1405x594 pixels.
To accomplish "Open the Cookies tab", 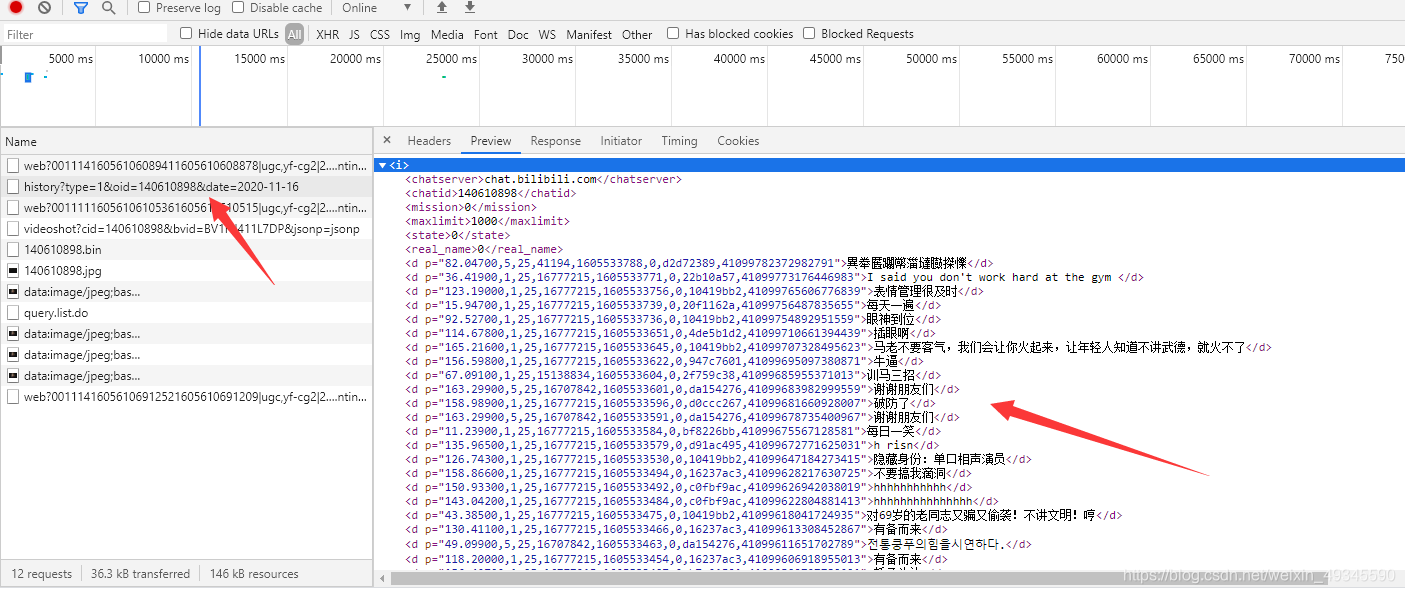I will [738, 141].
